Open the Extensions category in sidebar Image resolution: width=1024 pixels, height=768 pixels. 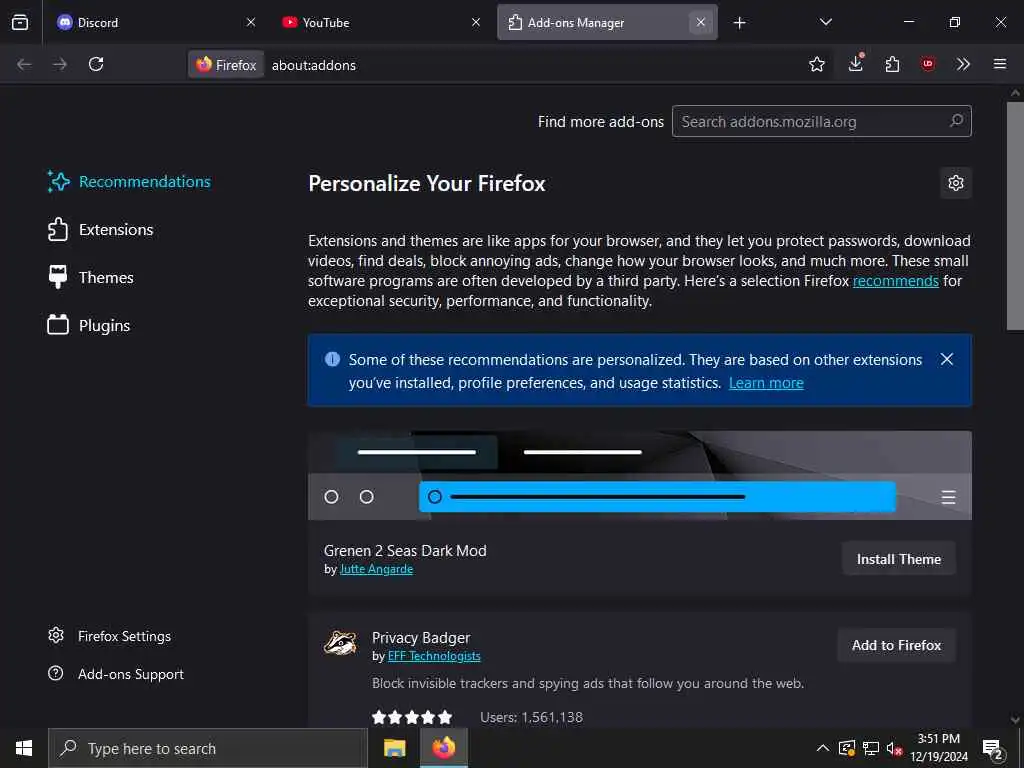coord(101,230)
